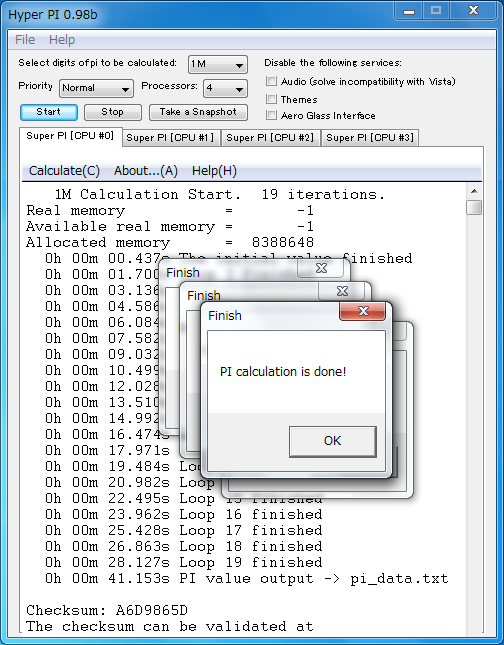The height and width of the screenshot is (645, 504).
Task: Click 'The checksum can be validated at' line
Action: click(170, 626)
